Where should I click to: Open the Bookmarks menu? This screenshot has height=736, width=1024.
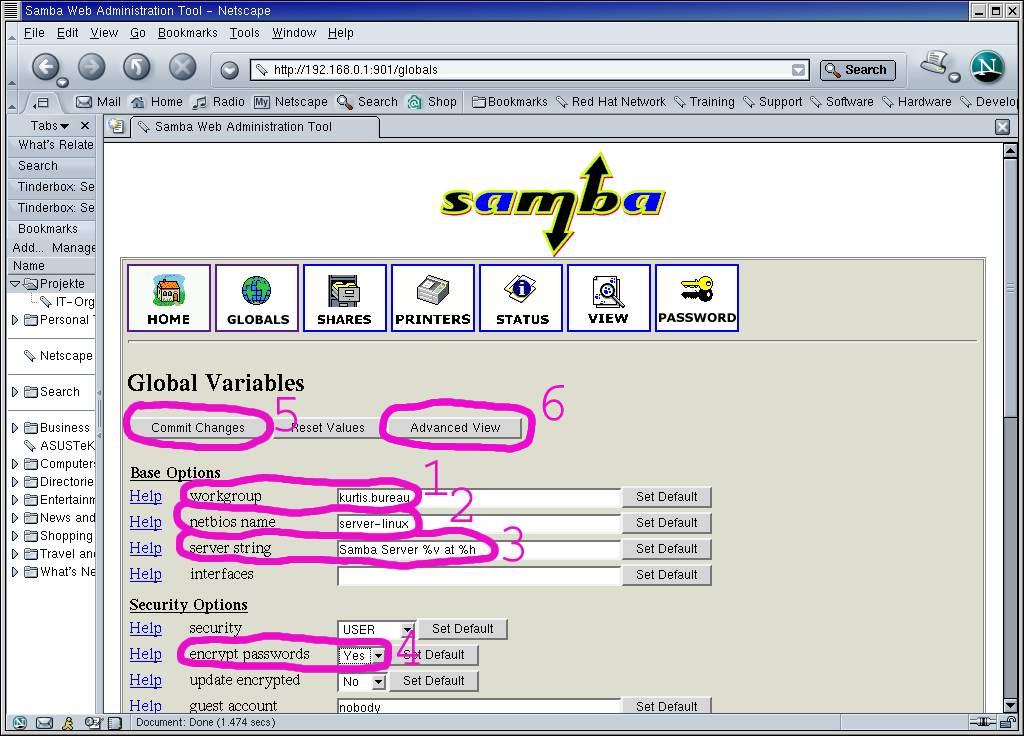coord(187,33)
